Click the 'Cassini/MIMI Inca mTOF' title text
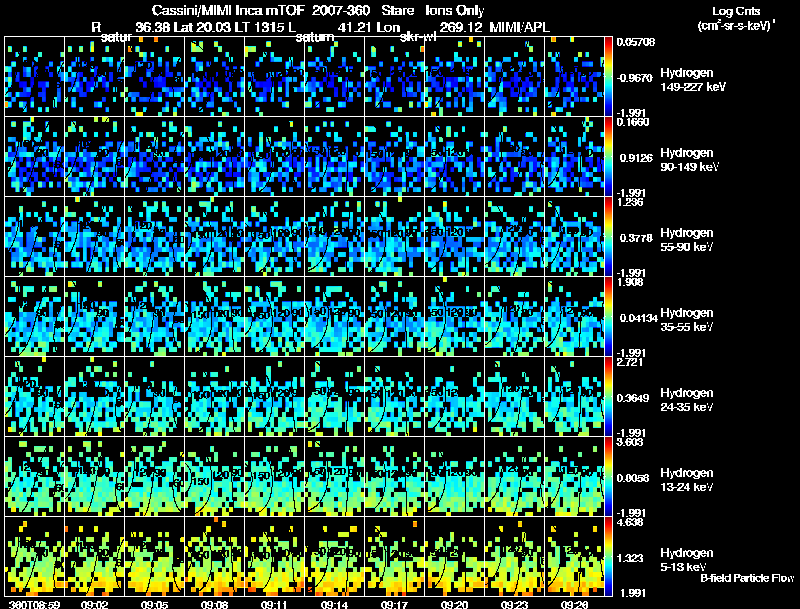 [x=228, y=10]
